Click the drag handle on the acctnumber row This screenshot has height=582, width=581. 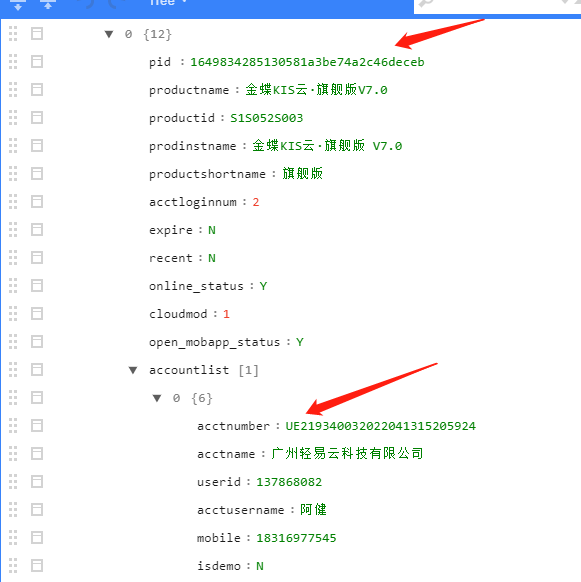tap(13, 425)
